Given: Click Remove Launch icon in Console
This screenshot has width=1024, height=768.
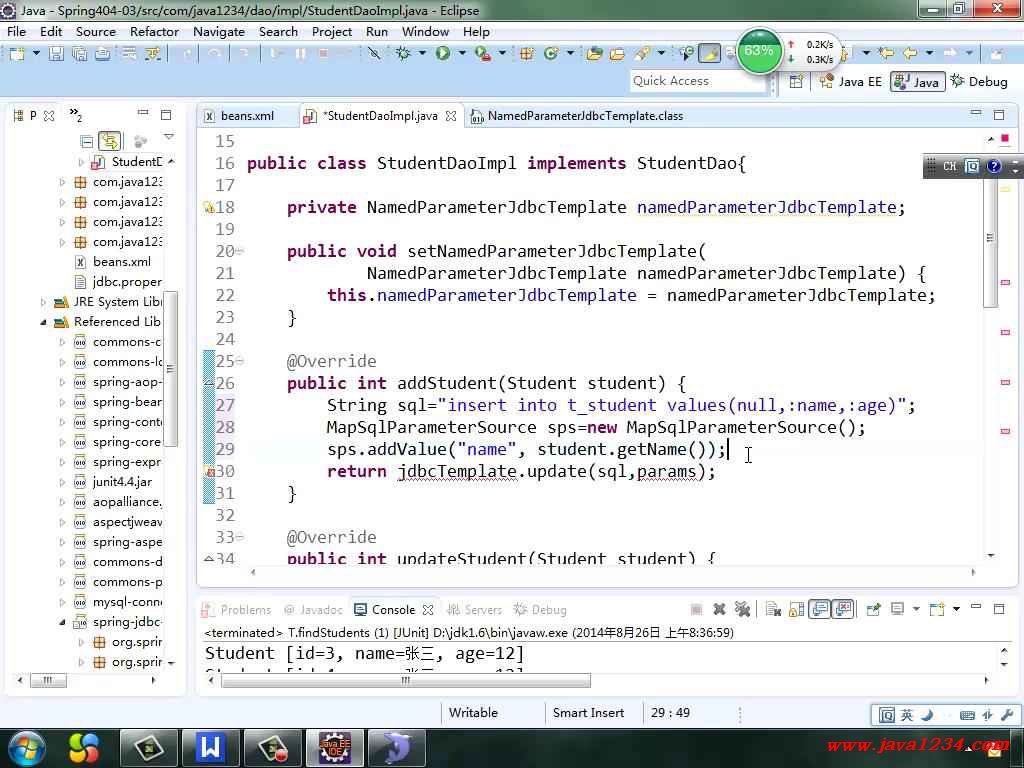Looking at the screenshot, I should [719, 609].
